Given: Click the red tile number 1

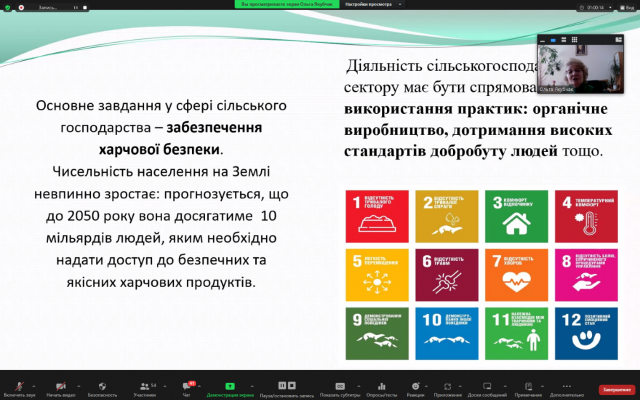Looking at the screenshot, I should 377,216.
